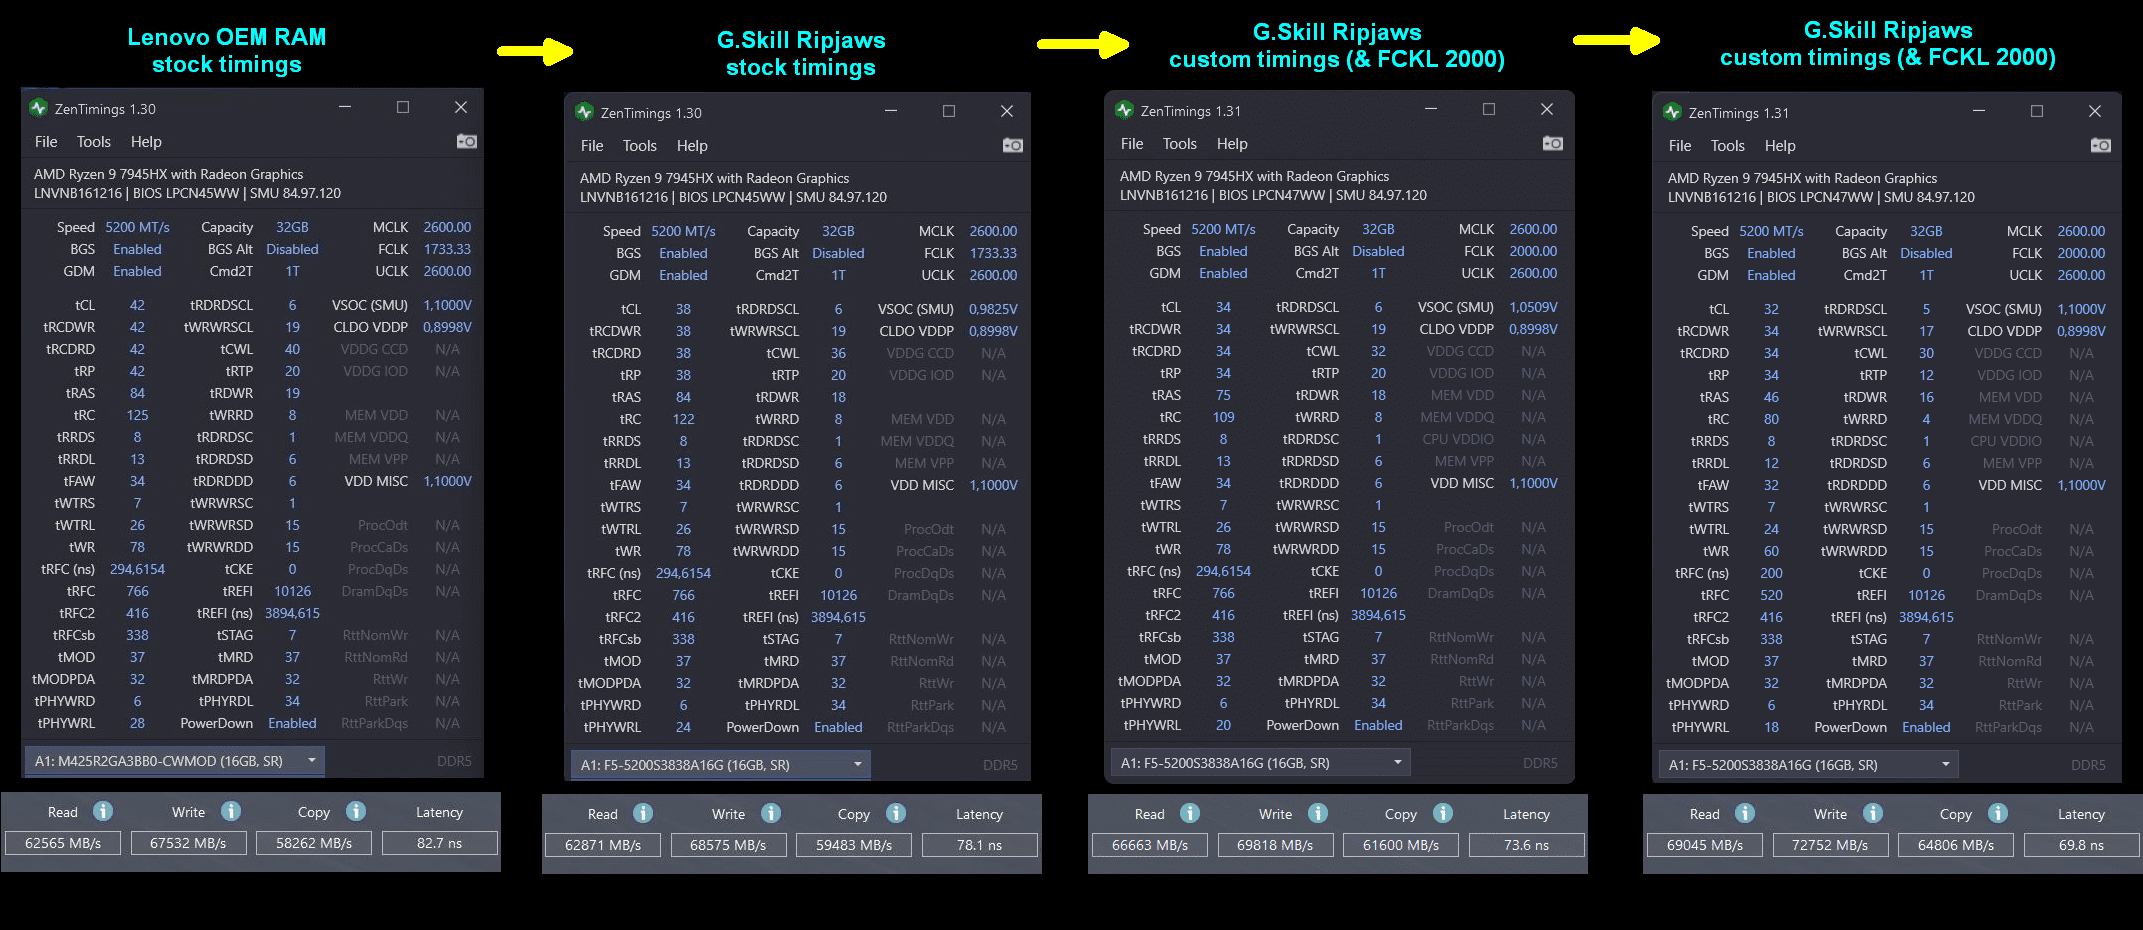
Task: Open File menu in third ZenTimings window
Action: coord(1132,144)
